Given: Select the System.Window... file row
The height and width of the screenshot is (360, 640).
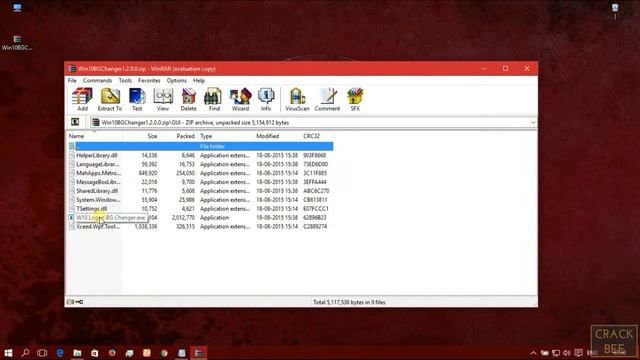Looking at the screenshot, I should pyautogui.click(x=200, y=200).
